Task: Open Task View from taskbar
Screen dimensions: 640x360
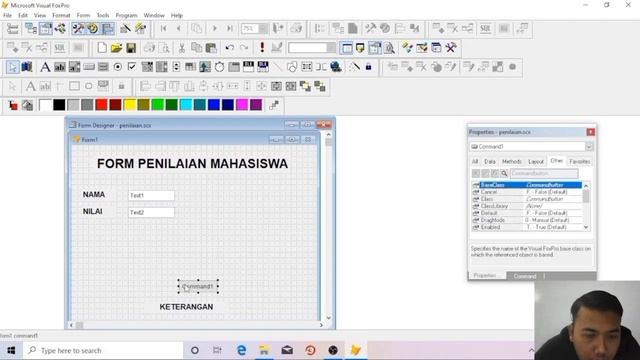Action: pyautogui.click(x=218, y=350)
